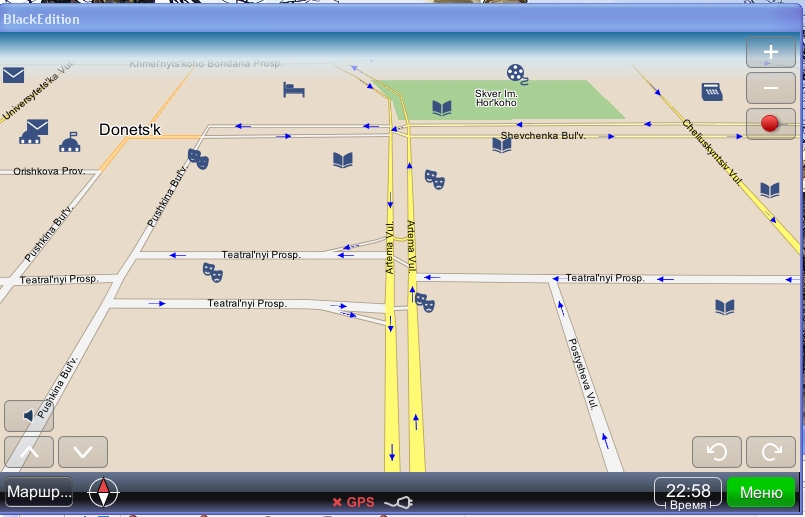Click the GPS status indicator
805x517 pixels.
pos(352,501)
